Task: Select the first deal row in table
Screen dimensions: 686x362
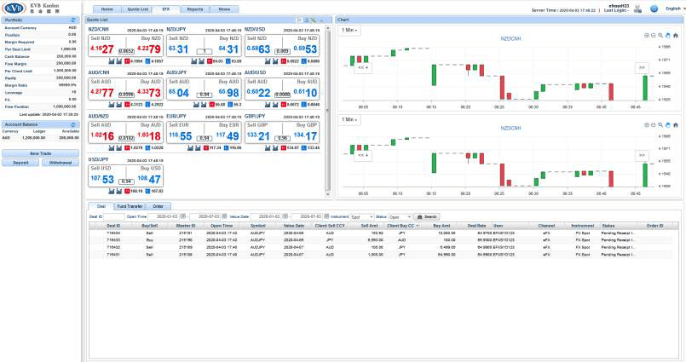Action: coord(381,233)
